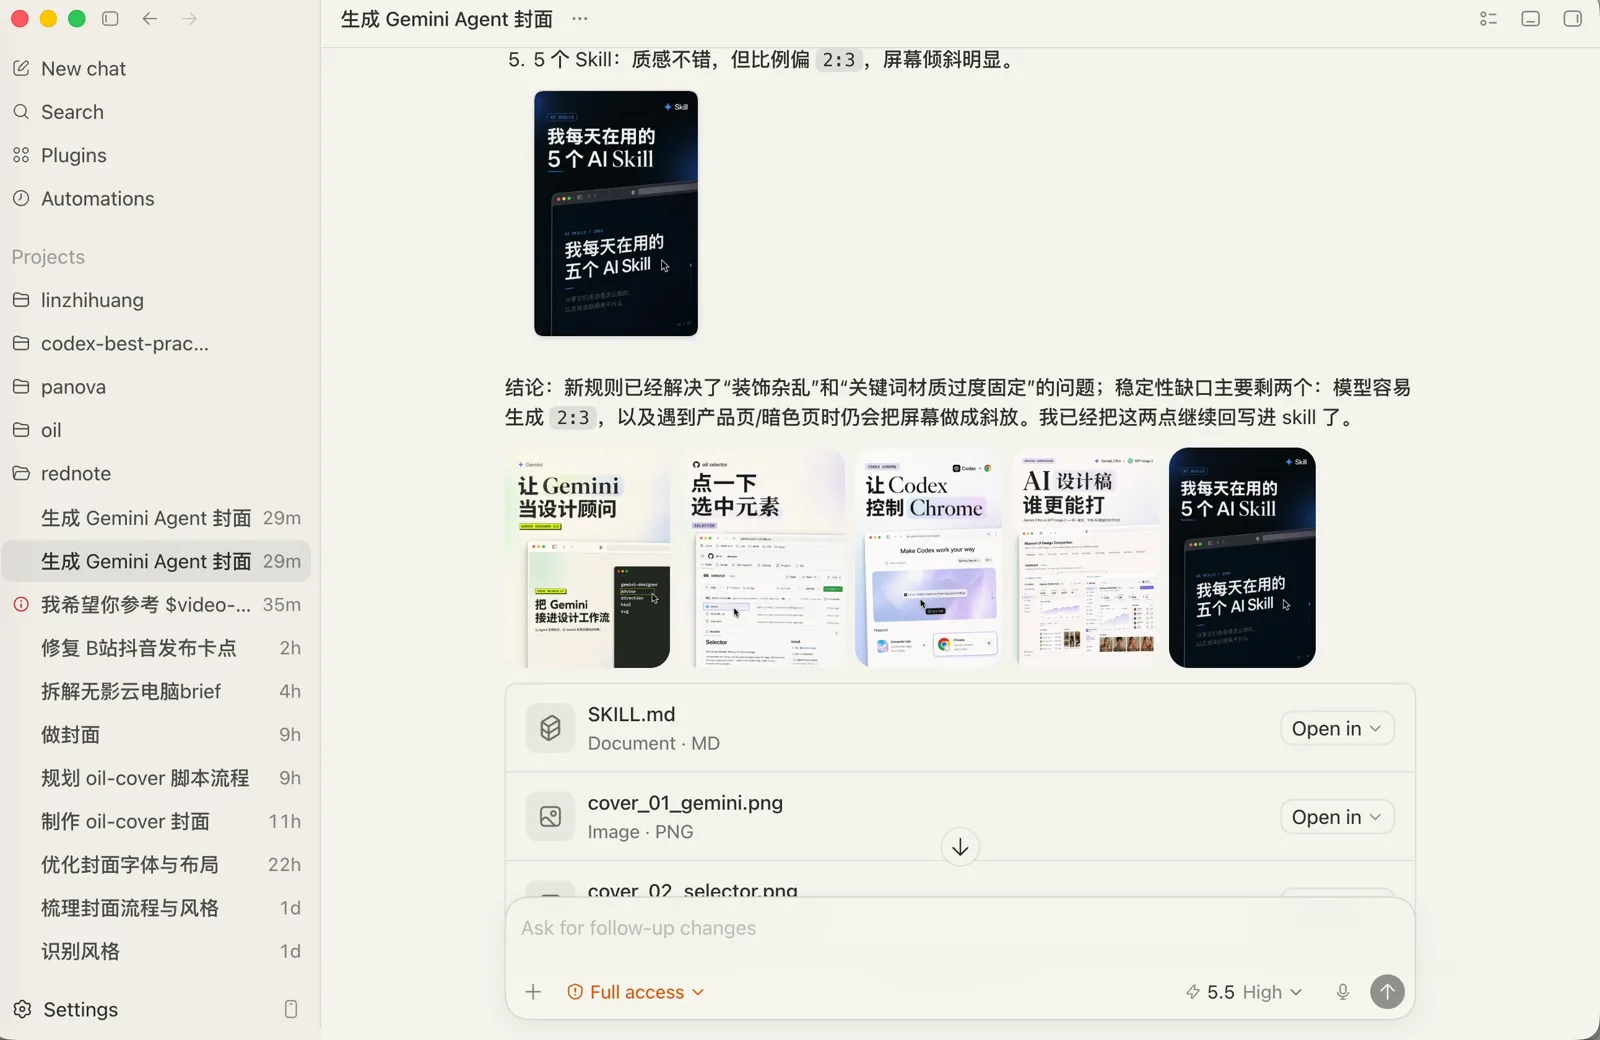Start voice input with microphone icon
This screenshot has height=1040, width=1600.
click(1343, 992)
